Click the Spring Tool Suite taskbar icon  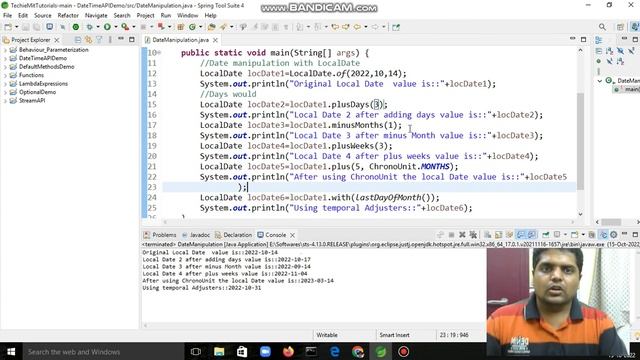(x=381, y=351)
